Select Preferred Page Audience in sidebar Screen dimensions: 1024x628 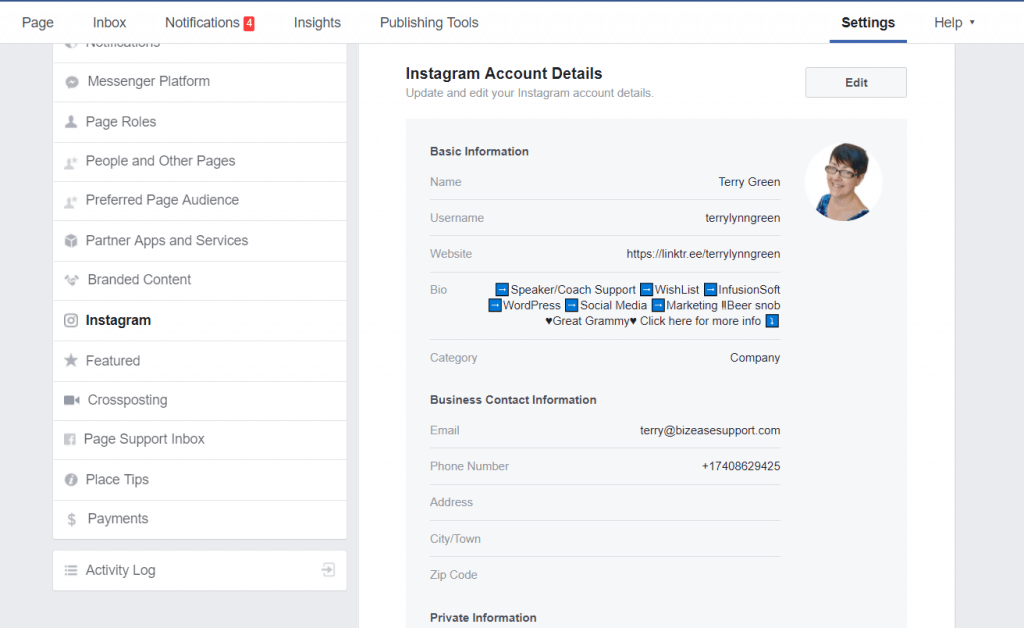pyautogui.click(x=162, y=200)
